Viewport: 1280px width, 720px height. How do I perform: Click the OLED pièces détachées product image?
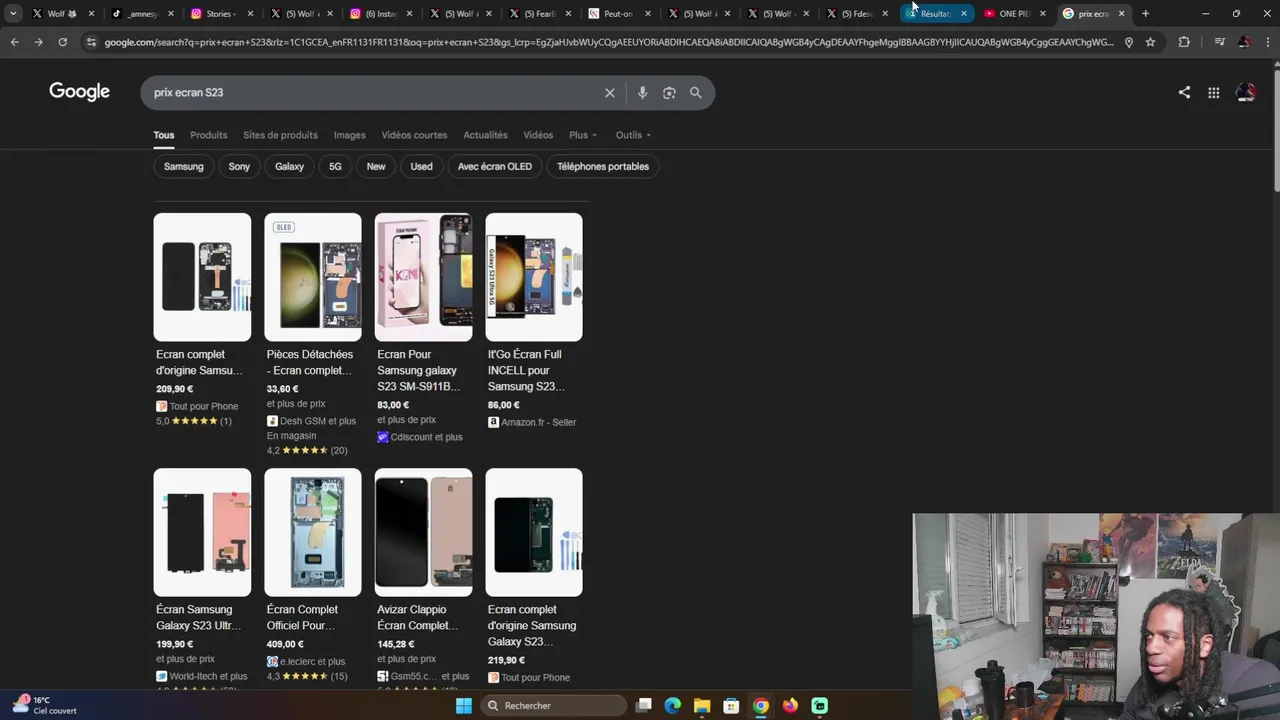pyautogui.click(x=313, y=277)
